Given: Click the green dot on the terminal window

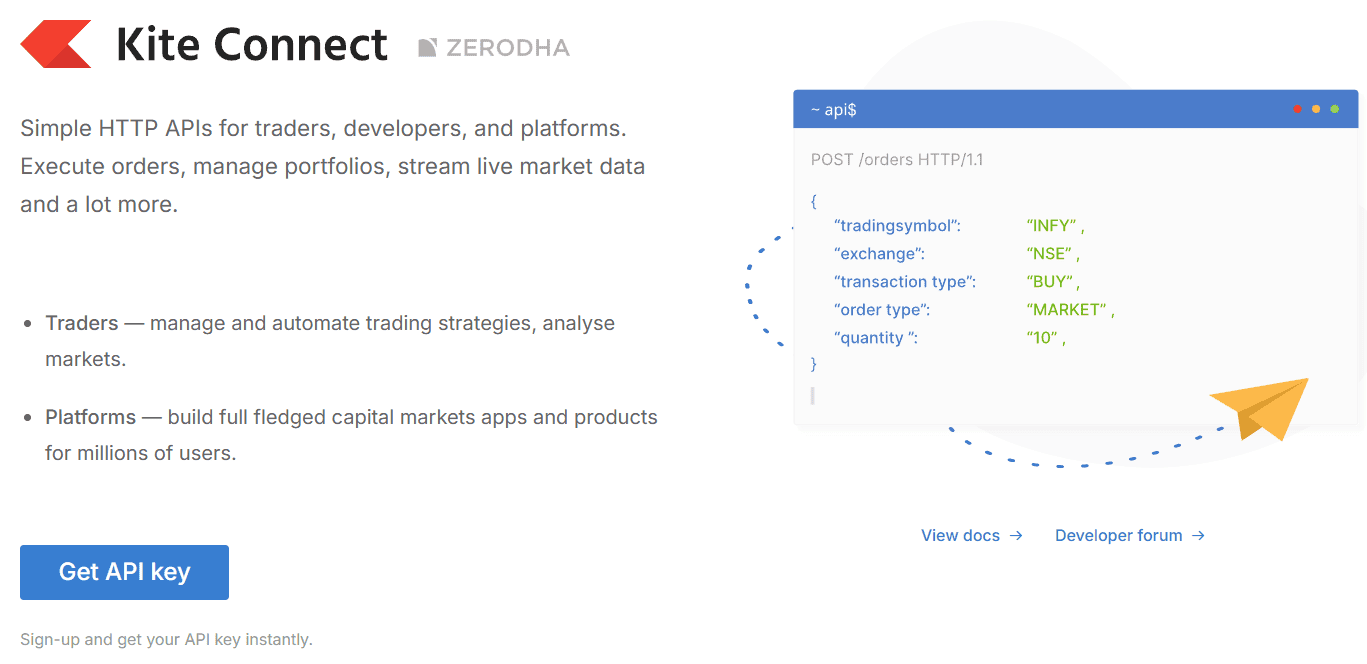Looking at the screenshot, I should coord(1333,108).
